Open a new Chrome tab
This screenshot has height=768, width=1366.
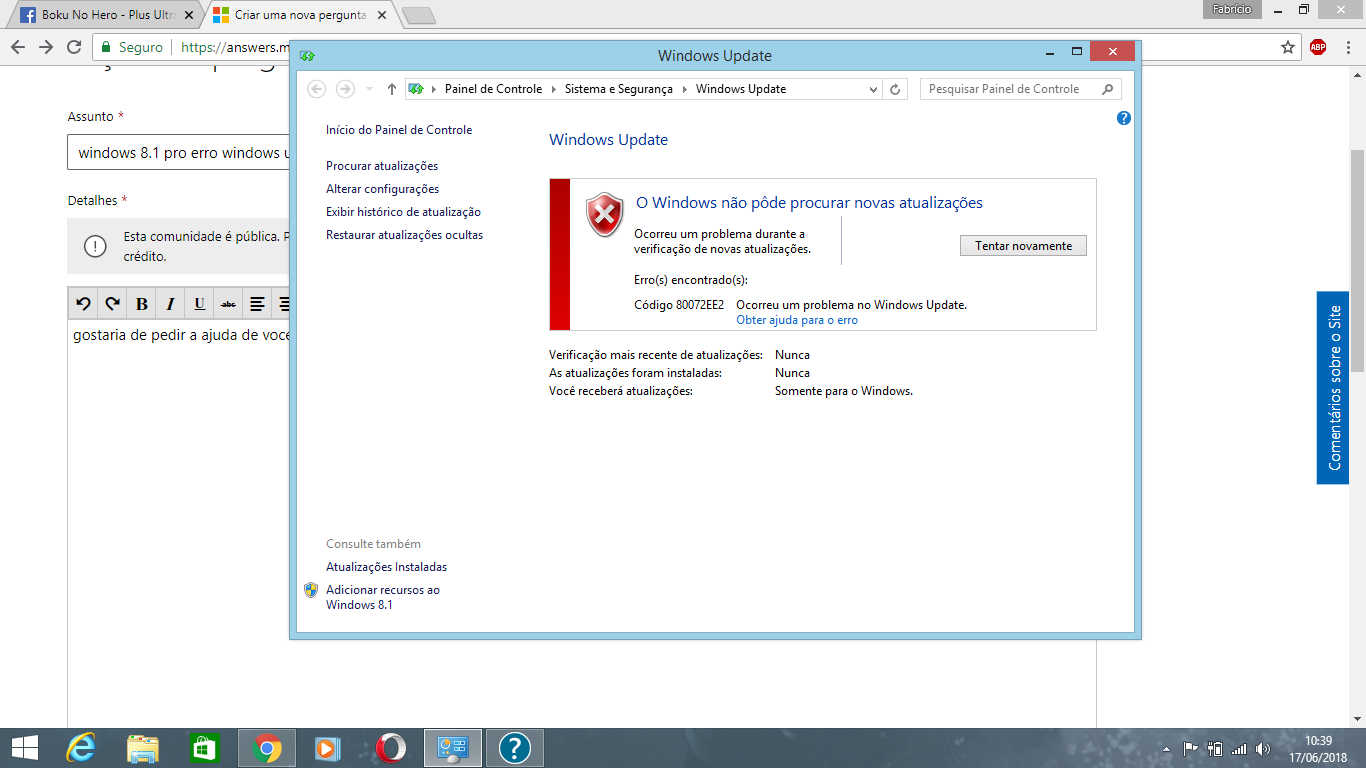coord(419,15)
